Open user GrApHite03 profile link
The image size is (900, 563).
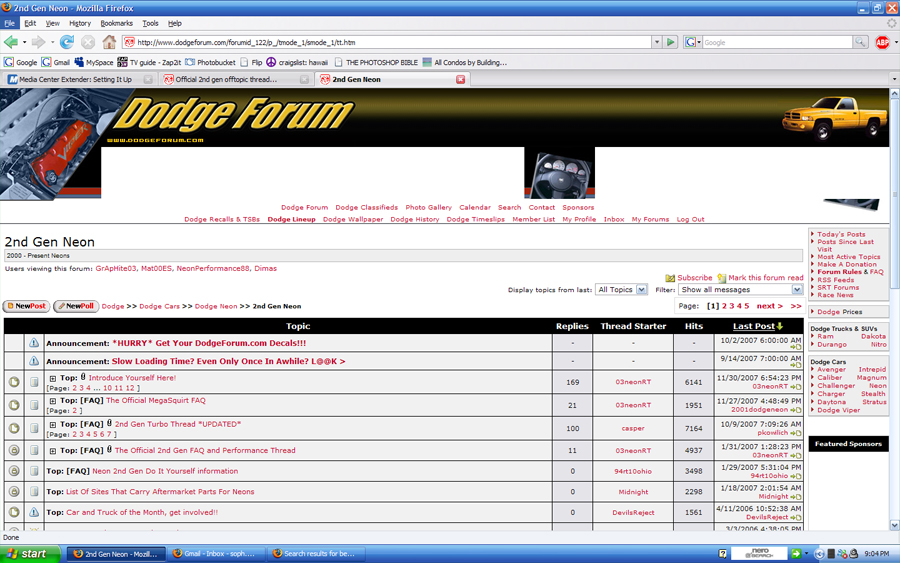tap(116, 269)
